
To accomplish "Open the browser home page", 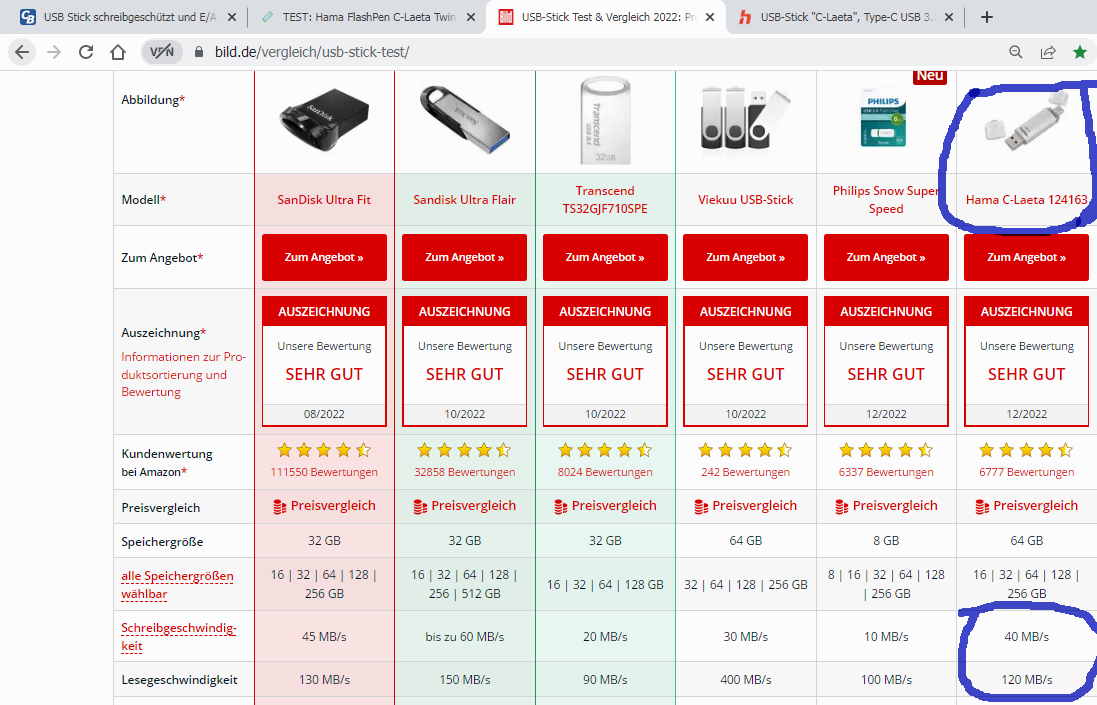I will pyautogui.click(x=118, y=52).
